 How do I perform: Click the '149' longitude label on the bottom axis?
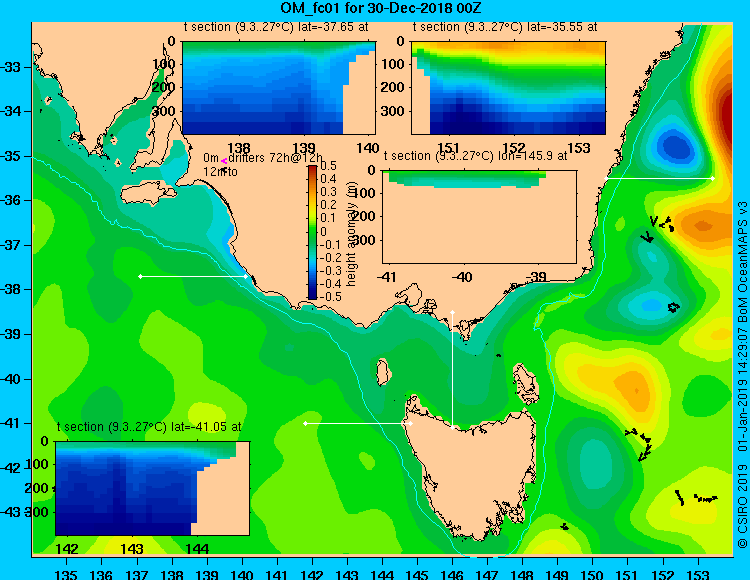click(x=558, y=575)
